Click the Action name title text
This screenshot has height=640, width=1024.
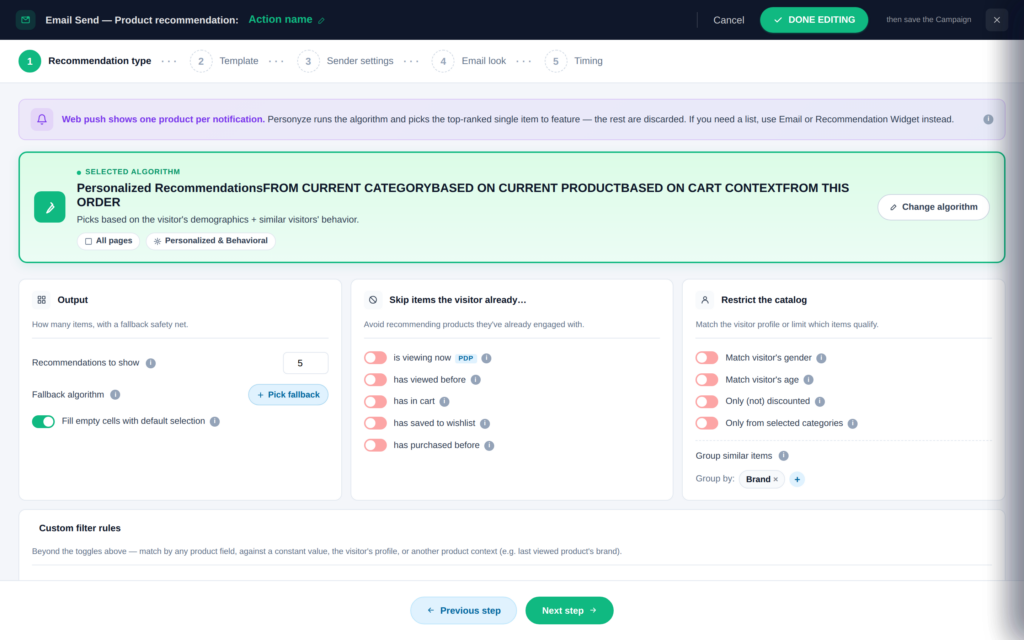tap(280, 20)
